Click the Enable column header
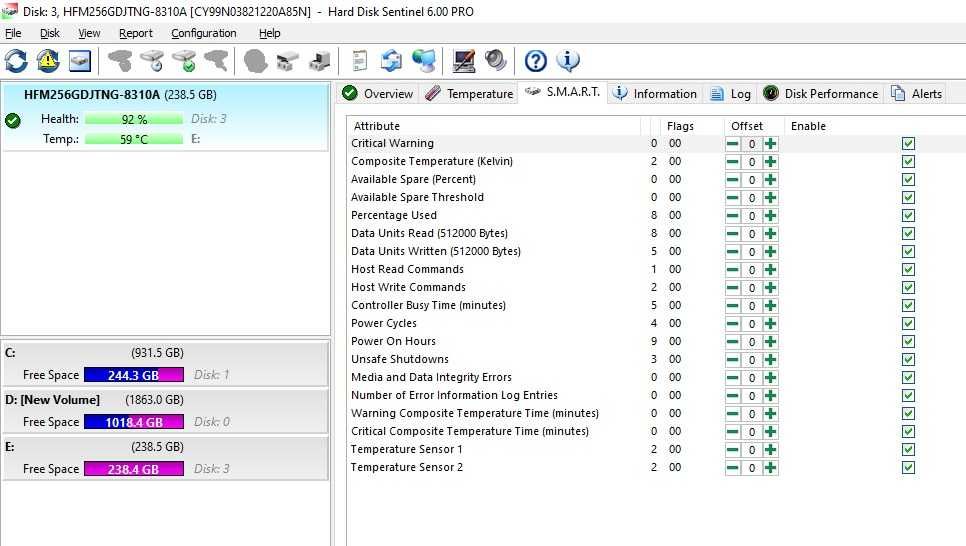This screenshot has width=966, height=546. pyautogui.click(x=875, y=126)
